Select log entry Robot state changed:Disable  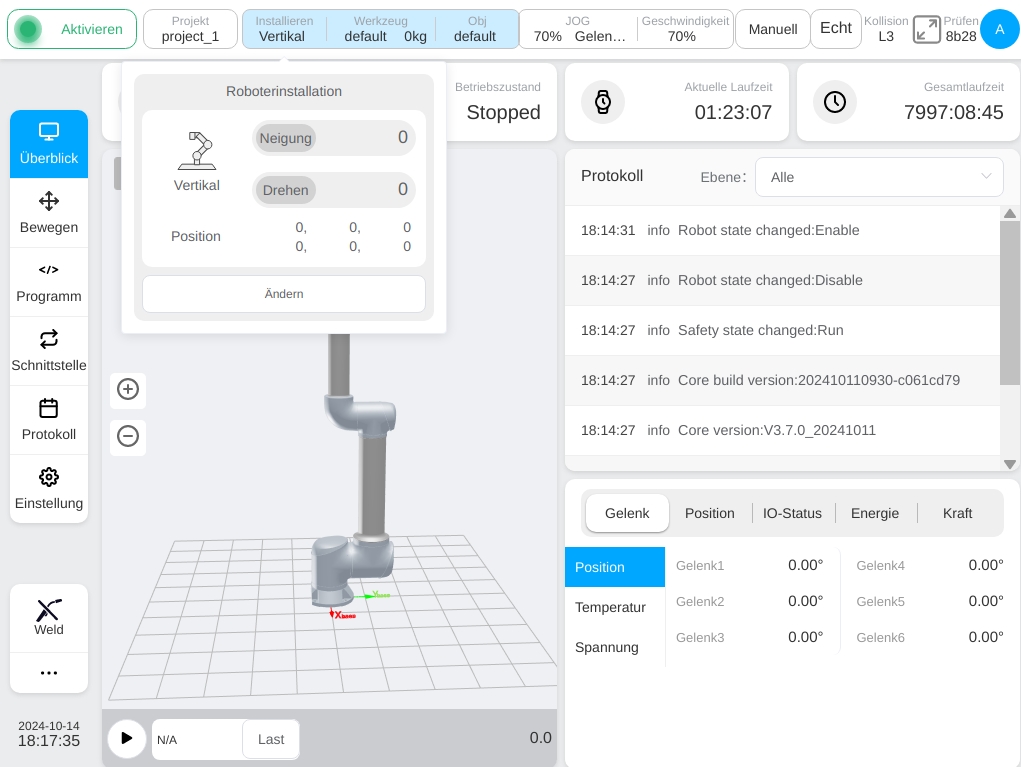pyautogui.click(x=782, y=281)
